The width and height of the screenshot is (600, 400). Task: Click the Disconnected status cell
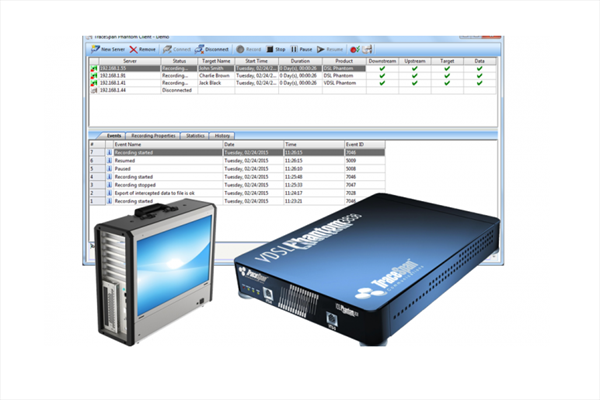click(179, 90)
